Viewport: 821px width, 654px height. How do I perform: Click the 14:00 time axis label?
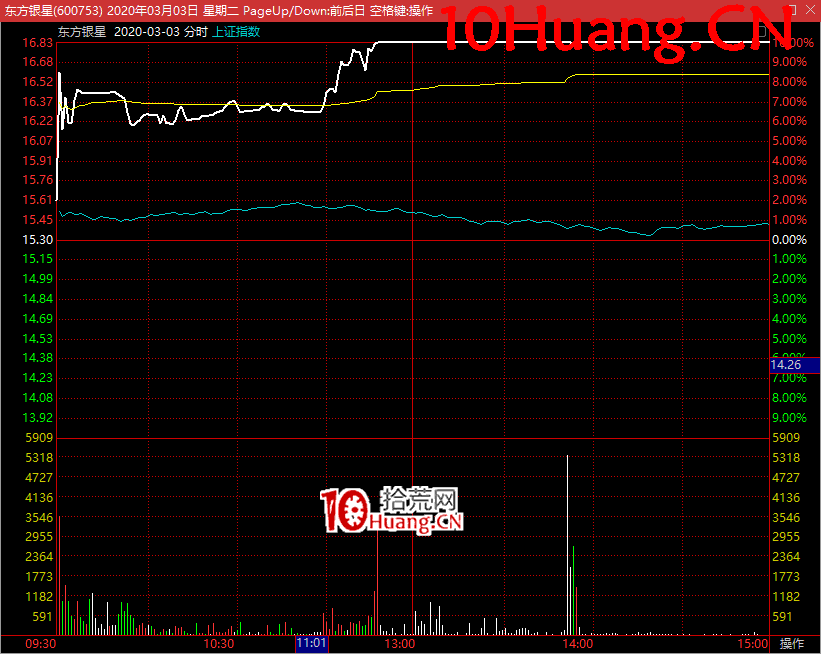(x=578, y=644)
